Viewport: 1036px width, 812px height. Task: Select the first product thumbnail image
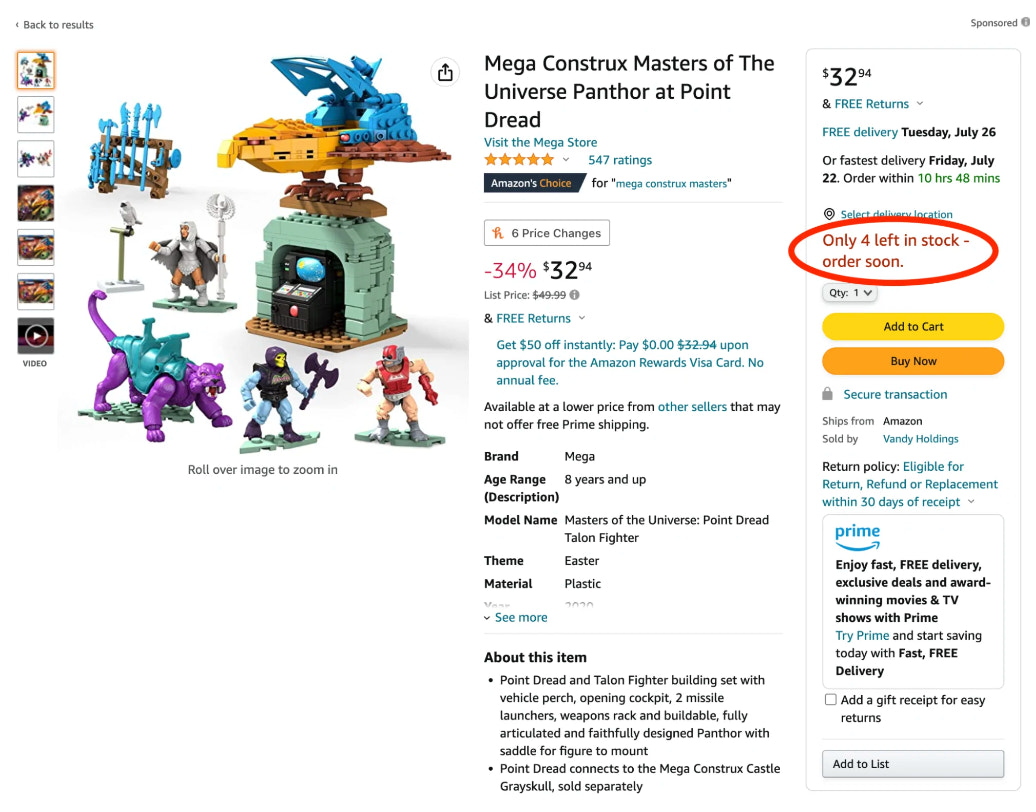pyautogui.click(x=36, y=71)
